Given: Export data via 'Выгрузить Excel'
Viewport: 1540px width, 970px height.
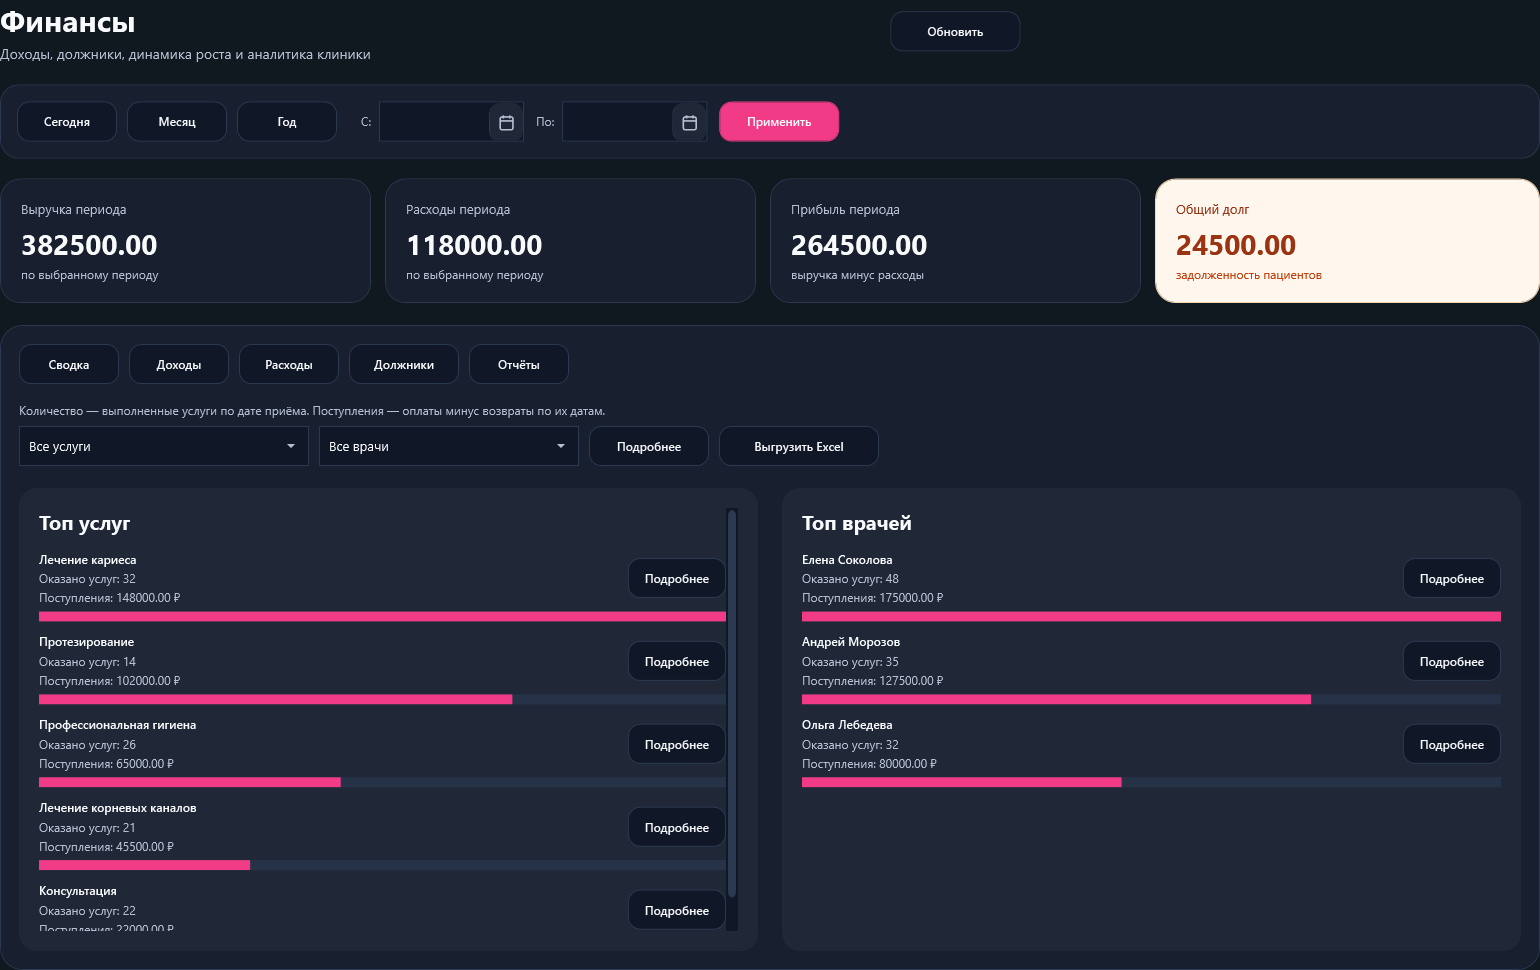Looking at the screenshot, I should [799, 447].
